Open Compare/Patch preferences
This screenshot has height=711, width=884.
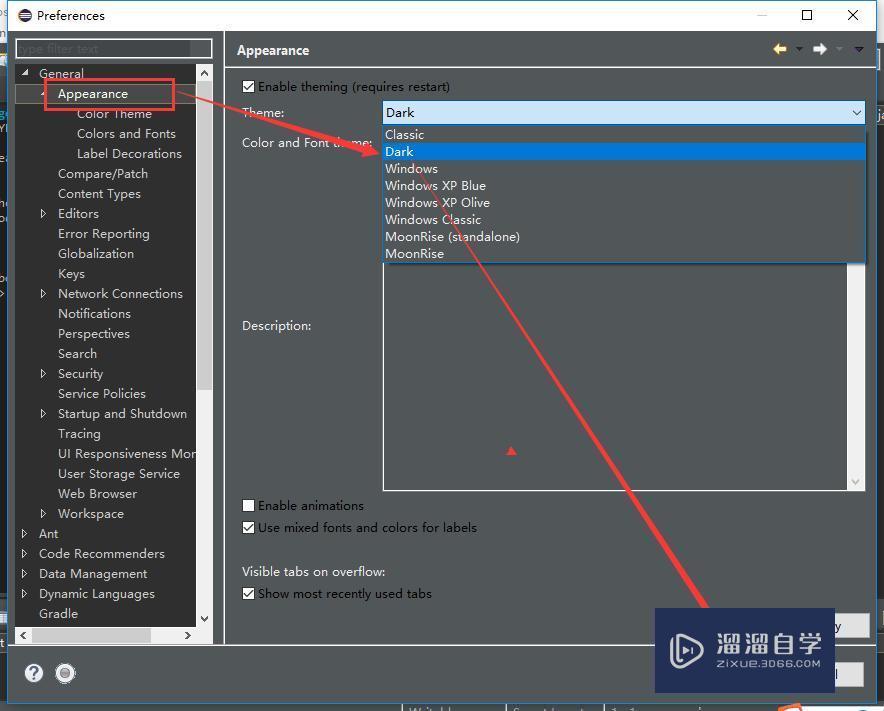pyautogui.click(x=103, y=174)
